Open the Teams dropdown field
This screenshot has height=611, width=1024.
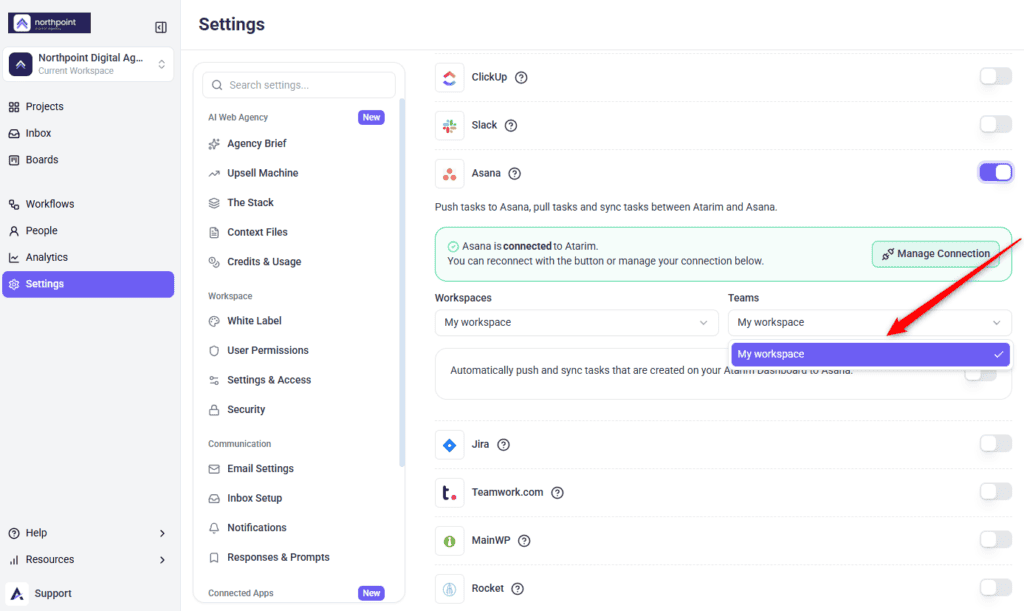click(869, 322)
